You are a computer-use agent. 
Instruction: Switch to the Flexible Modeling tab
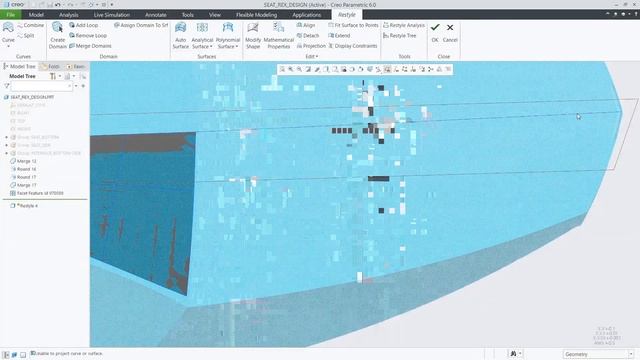point(256,15)
